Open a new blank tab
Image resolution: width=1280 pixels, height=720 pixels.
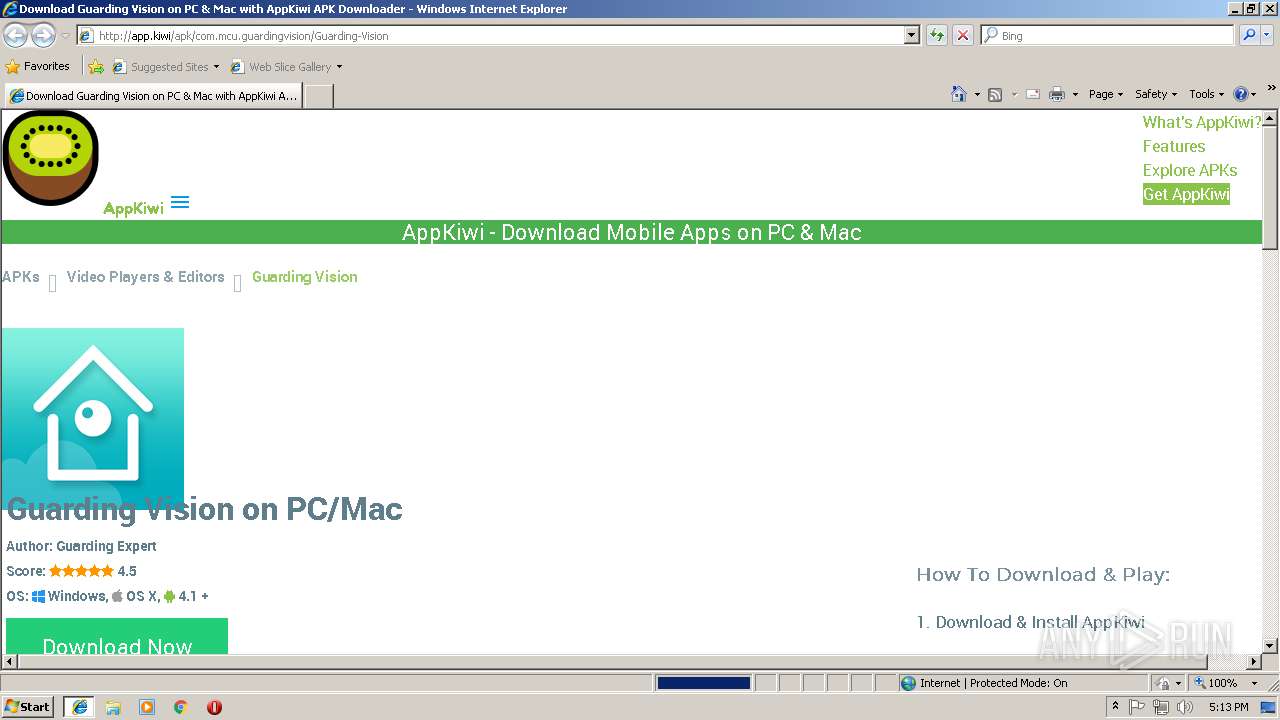(318, 96)
